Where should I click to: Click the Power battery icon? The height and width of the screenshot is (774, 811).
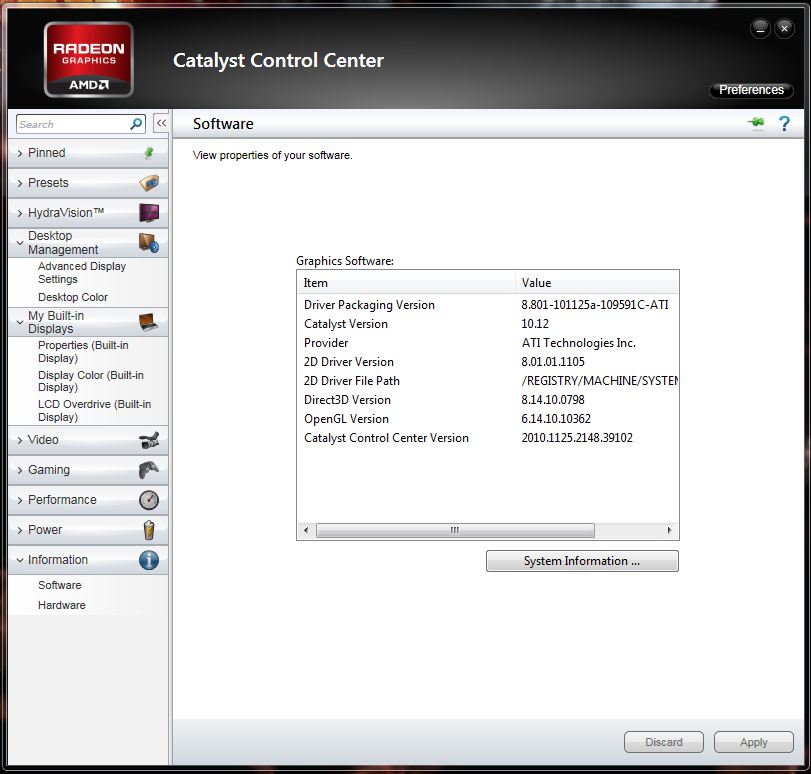tap(149, 530)
